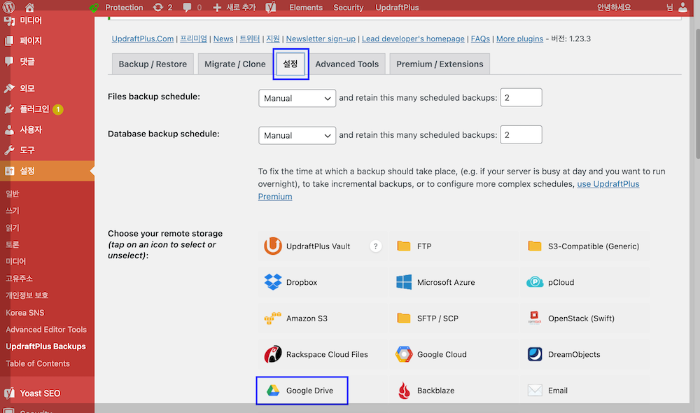Open UpdraftPlus Vault help question mark

click(375, 246)
